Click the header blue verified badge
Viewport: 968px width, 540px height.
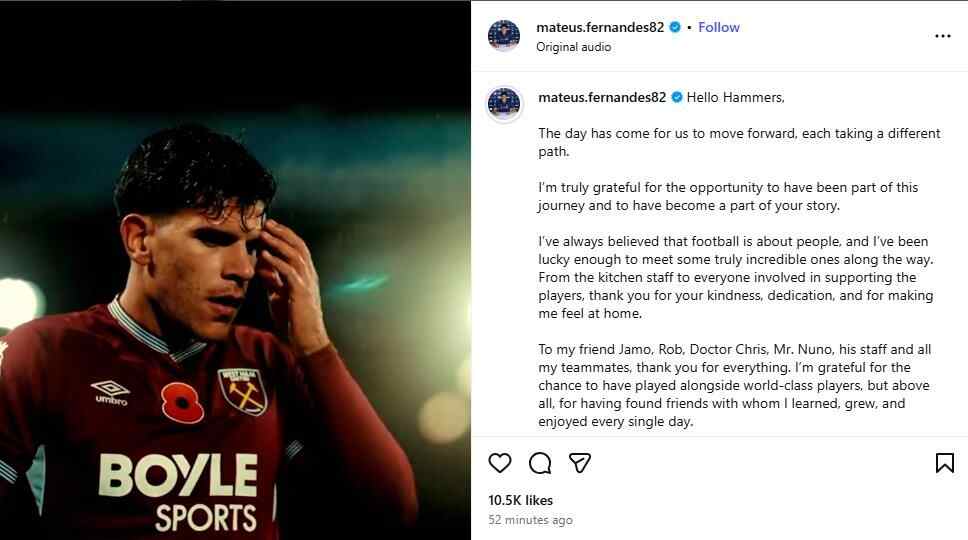[x=675, y=27]
